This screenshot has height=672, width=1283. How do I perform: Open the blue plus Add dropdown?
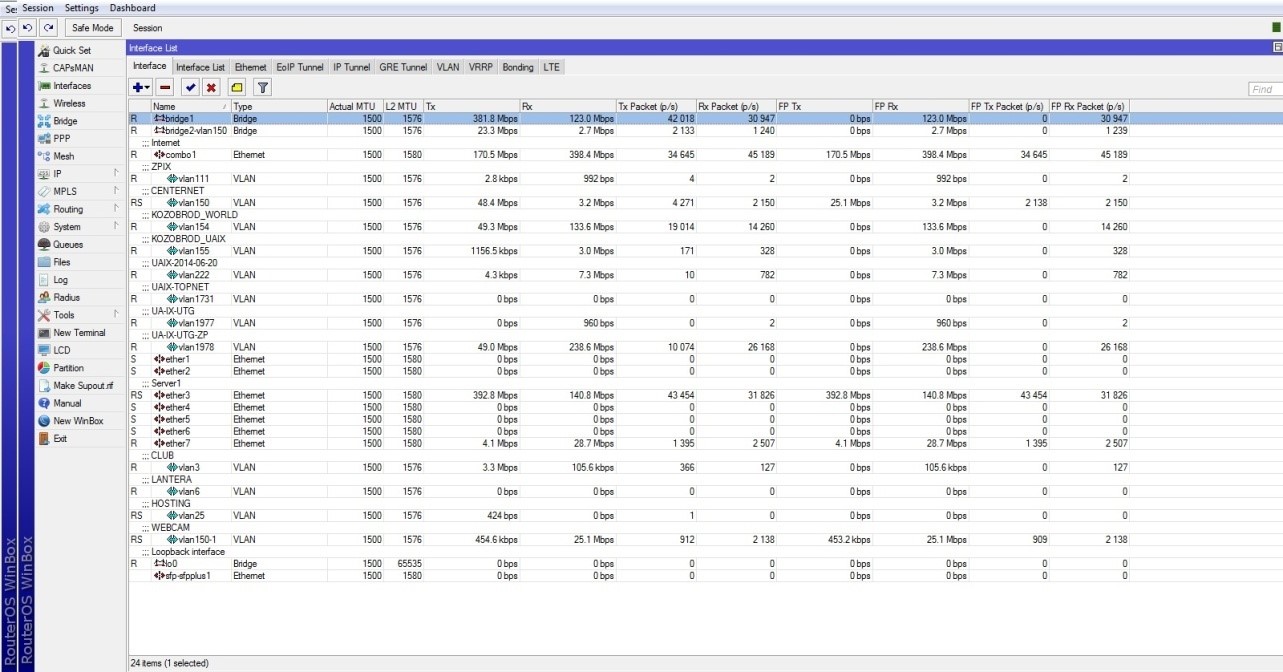click(x=141, y=88)
